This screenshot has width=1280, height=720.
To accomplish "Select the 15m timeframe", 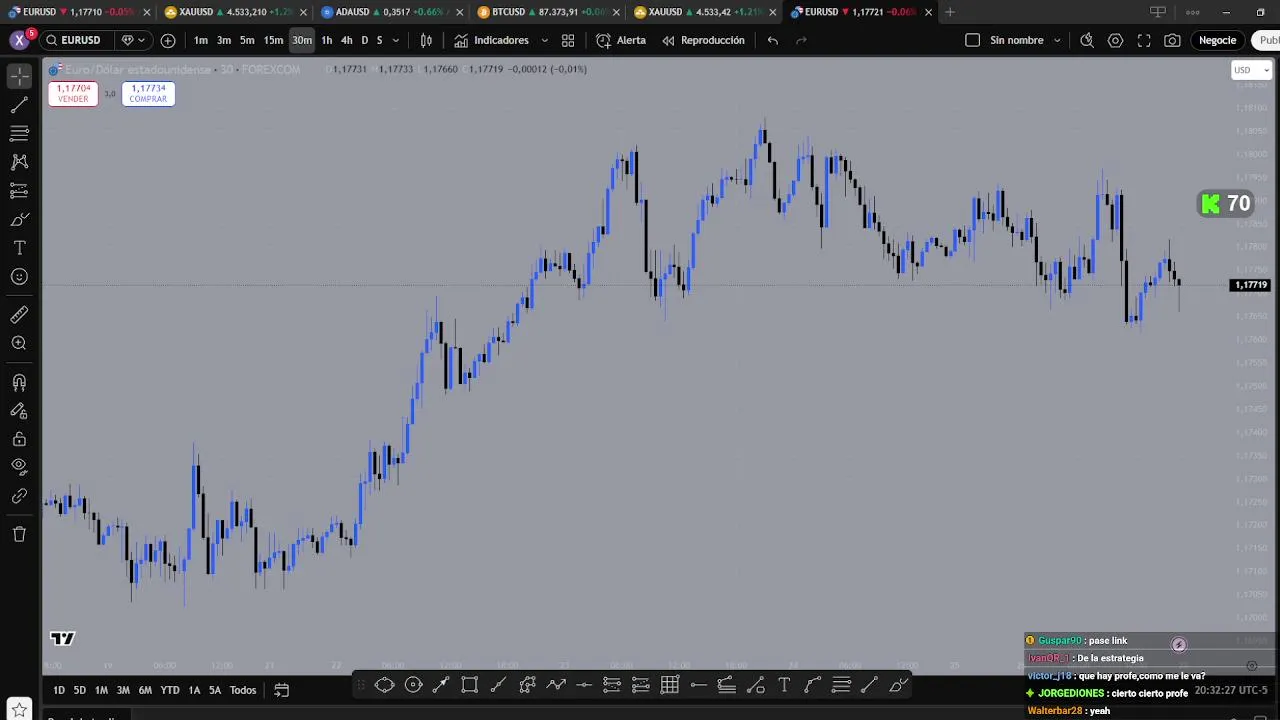I will pyautogui.click(x=273, y=40).
